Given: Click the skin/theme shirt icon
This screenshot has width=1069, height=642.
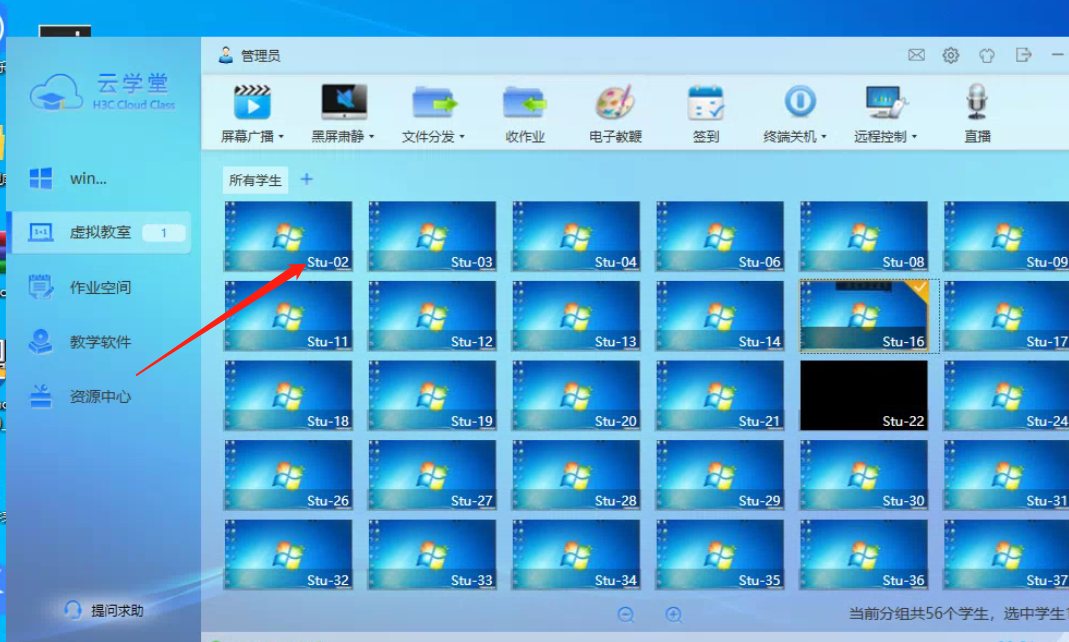Looking at the screenshot, I should [x=987, y=55].
